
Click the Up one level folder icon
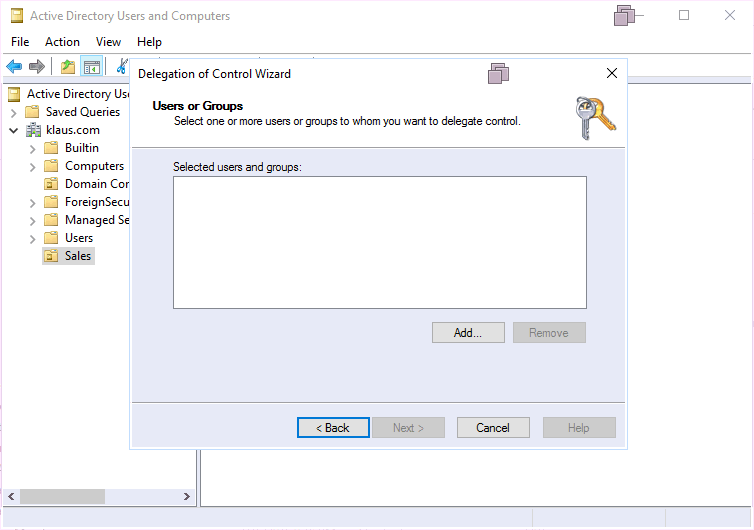coord(67,67)
